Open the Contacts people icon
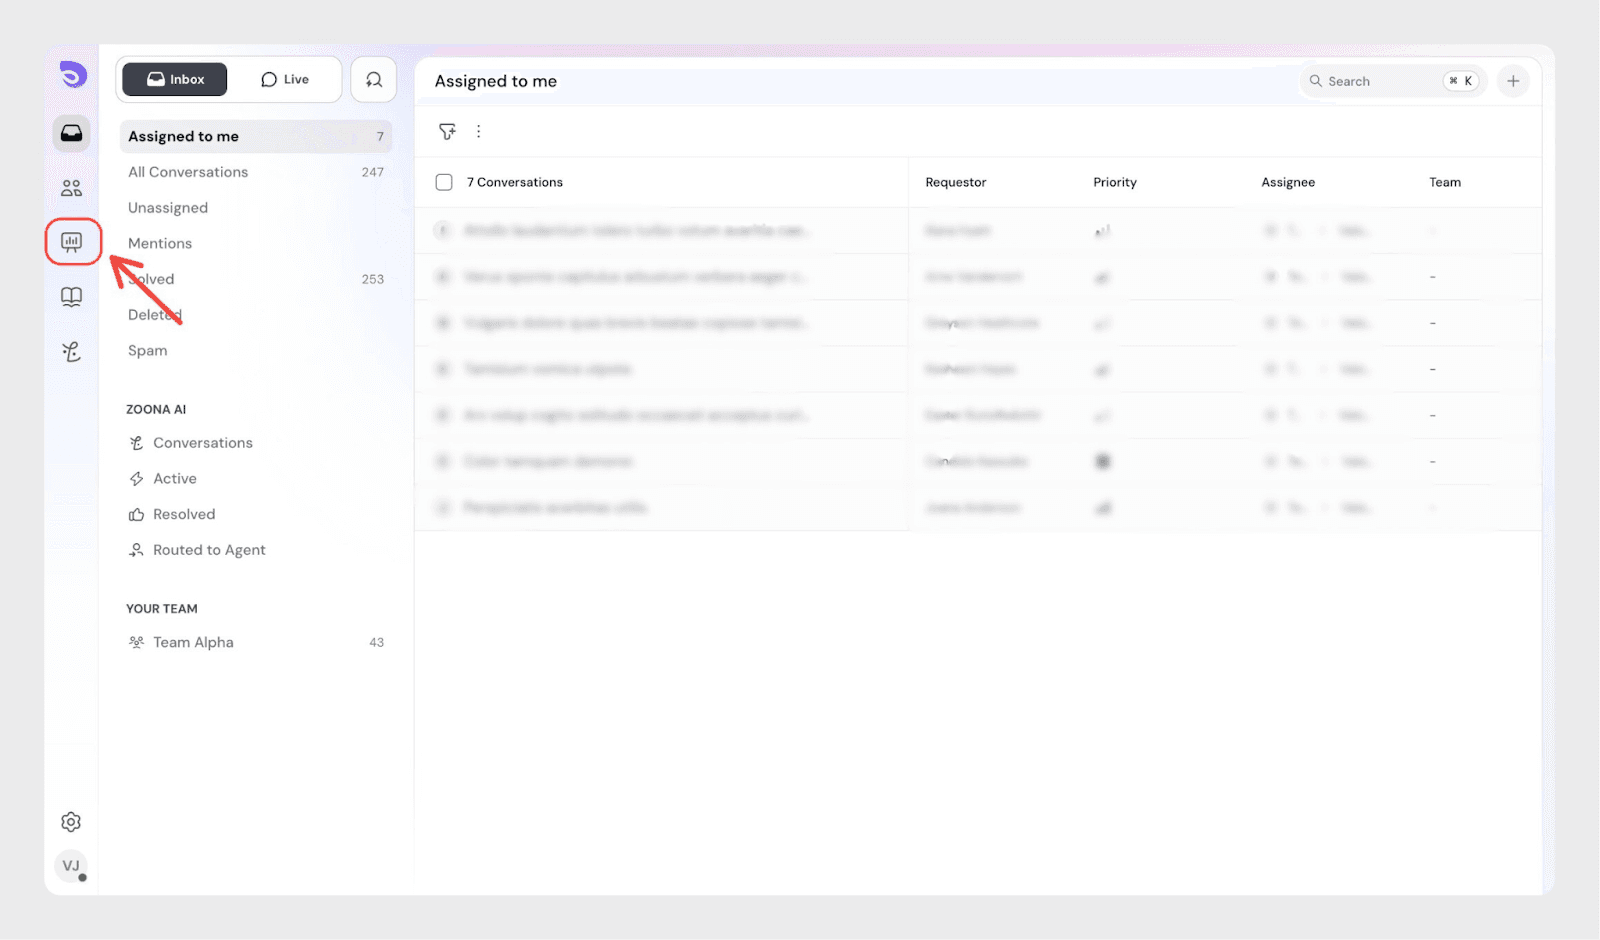 (x=72, y=188)
